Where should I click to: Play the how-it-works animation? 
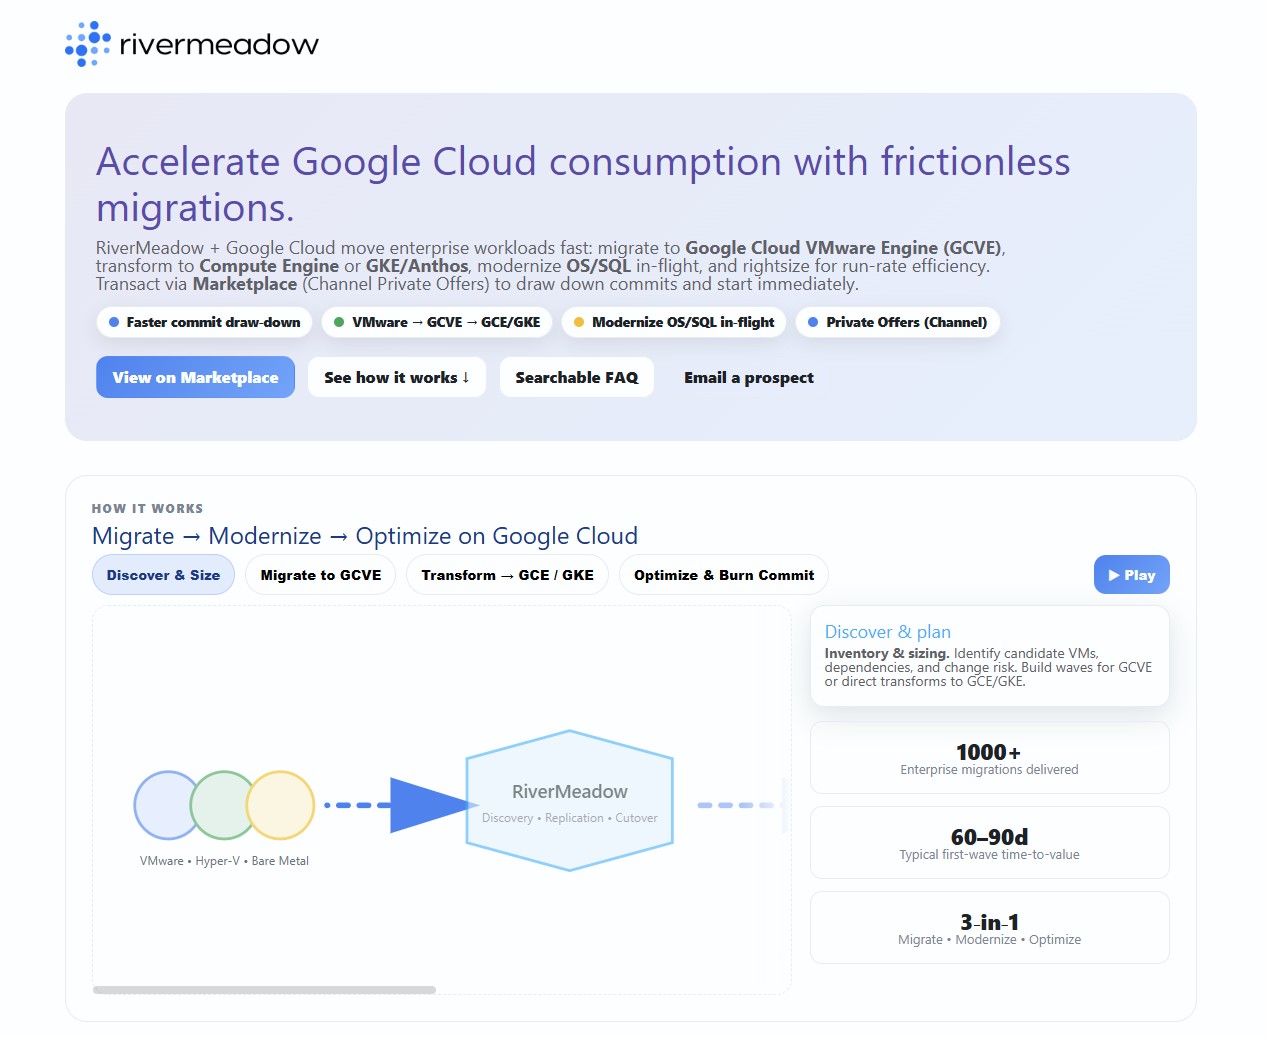pos(1131,575)
